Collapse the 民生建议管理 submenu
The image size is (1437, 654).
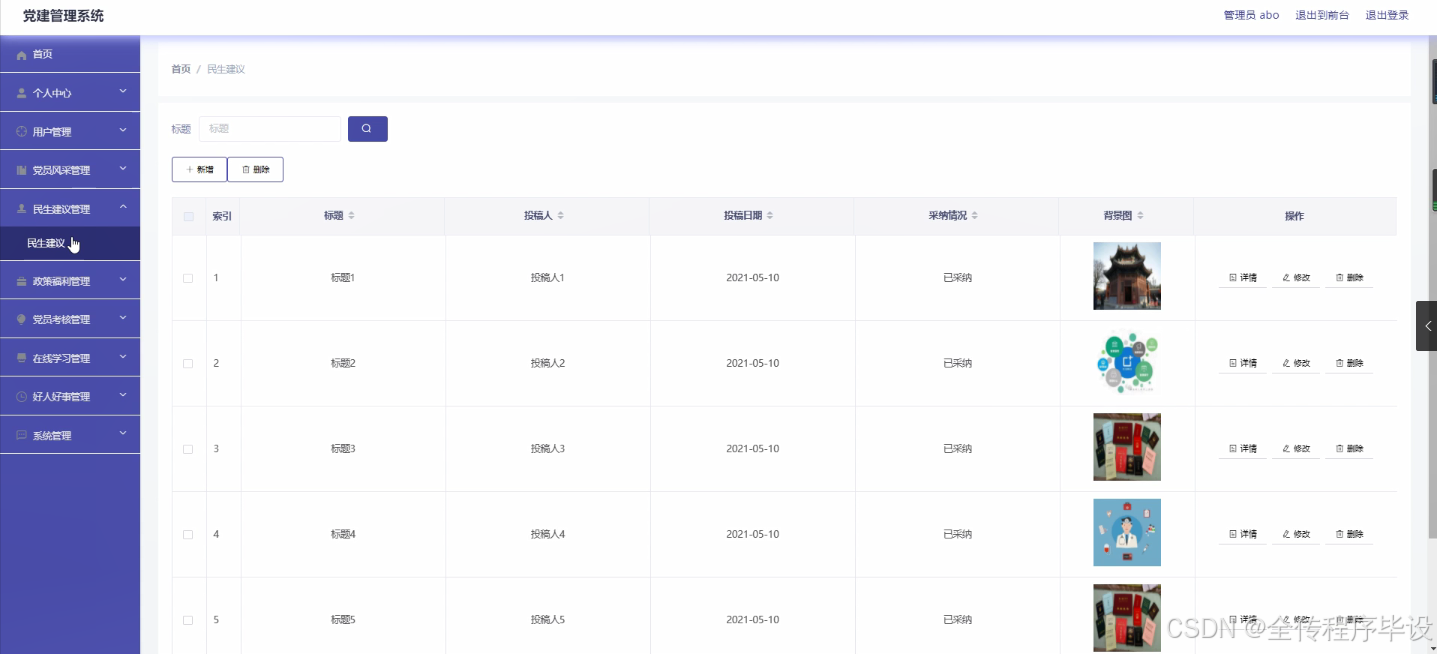[x=70, y=208]
